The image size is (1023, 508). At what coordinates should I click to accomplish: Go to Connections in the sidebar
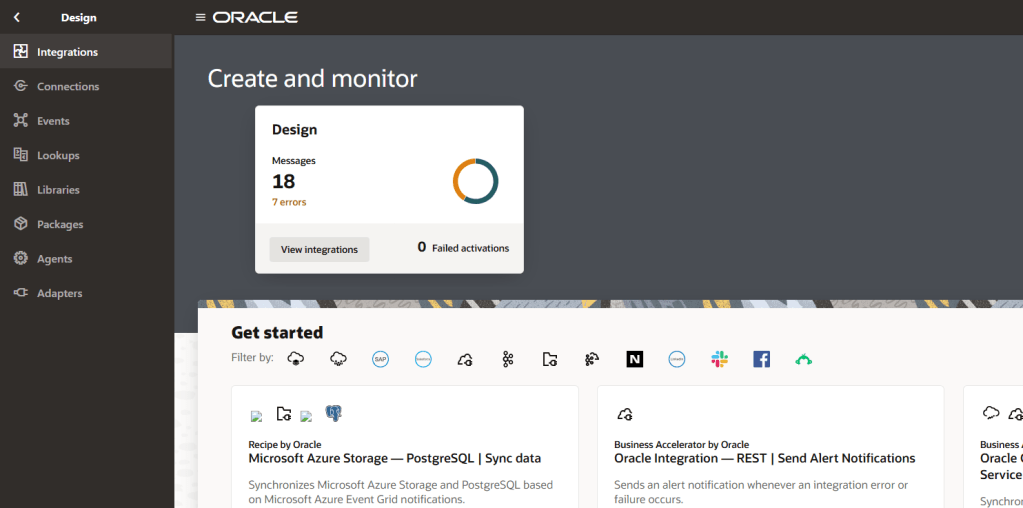click(68, 87)
